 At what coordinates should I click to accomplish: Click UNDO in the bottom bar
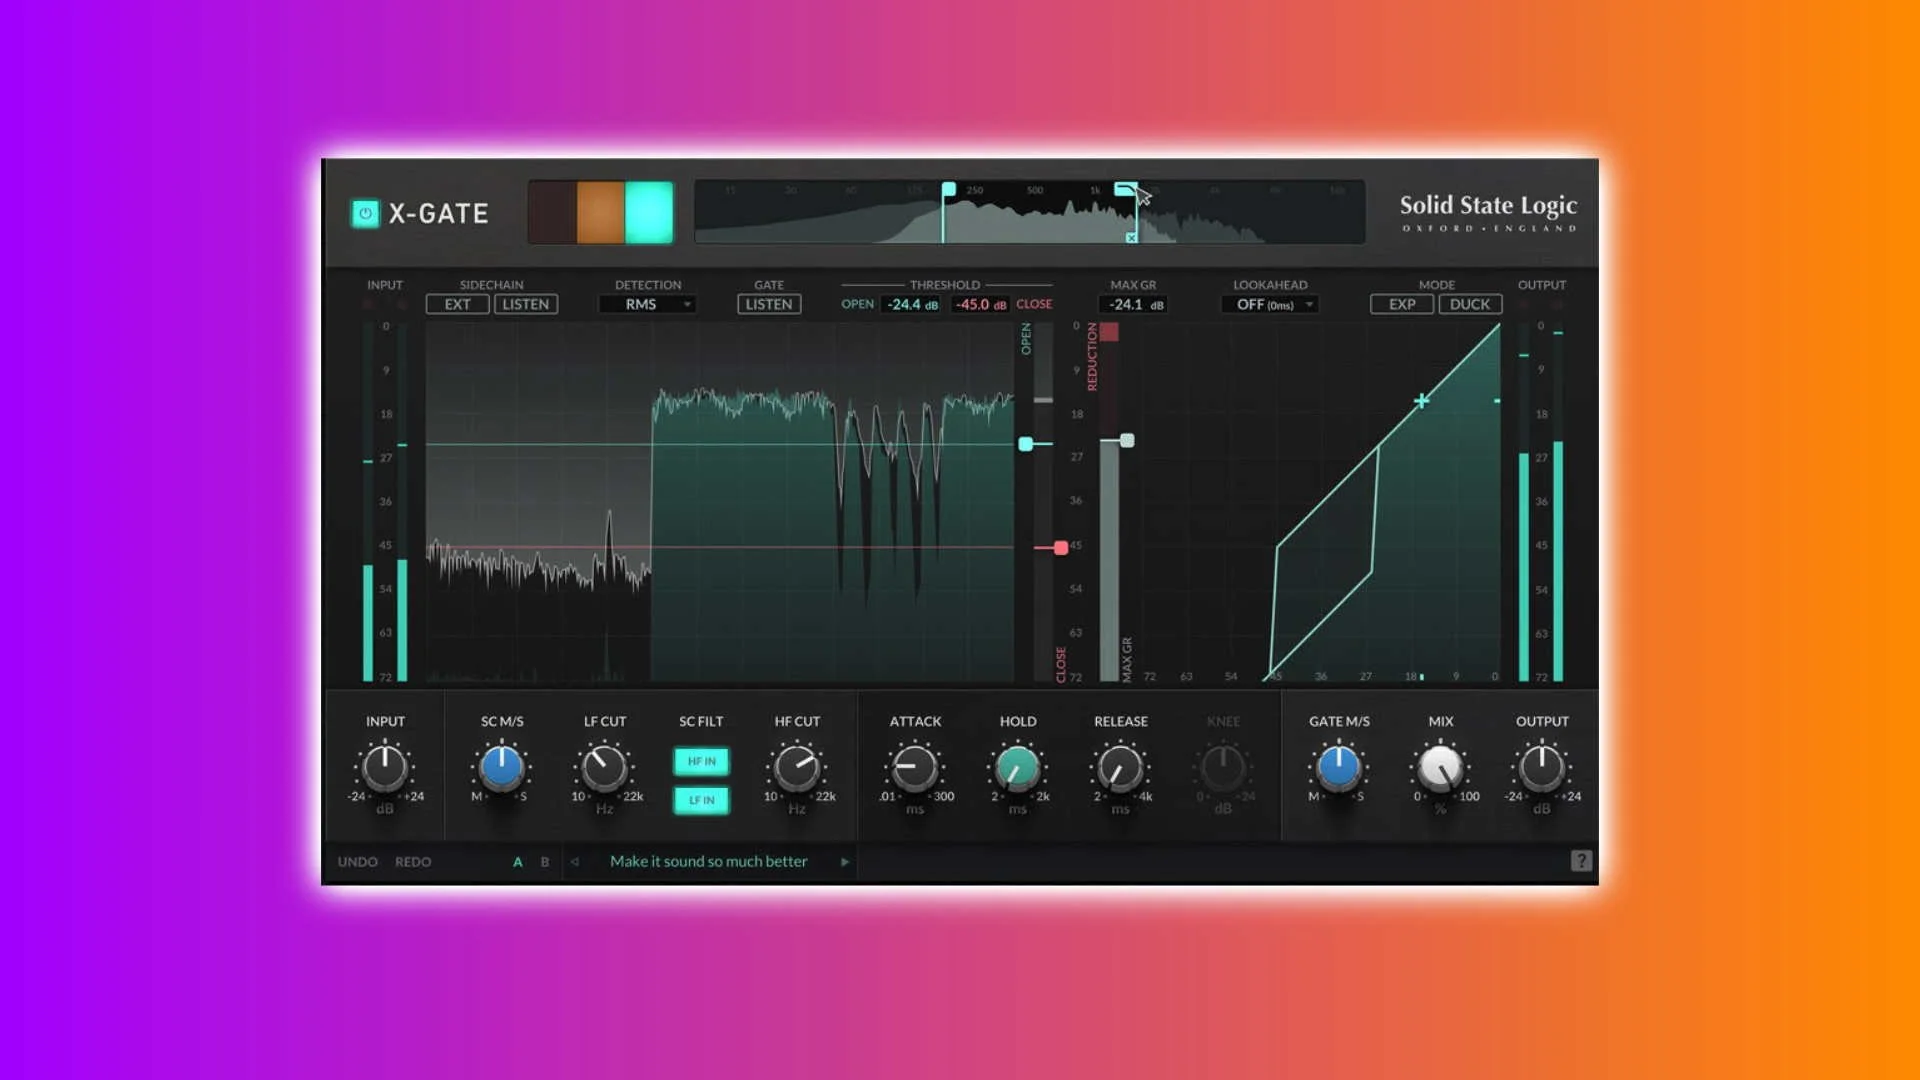tap(357, 861)
